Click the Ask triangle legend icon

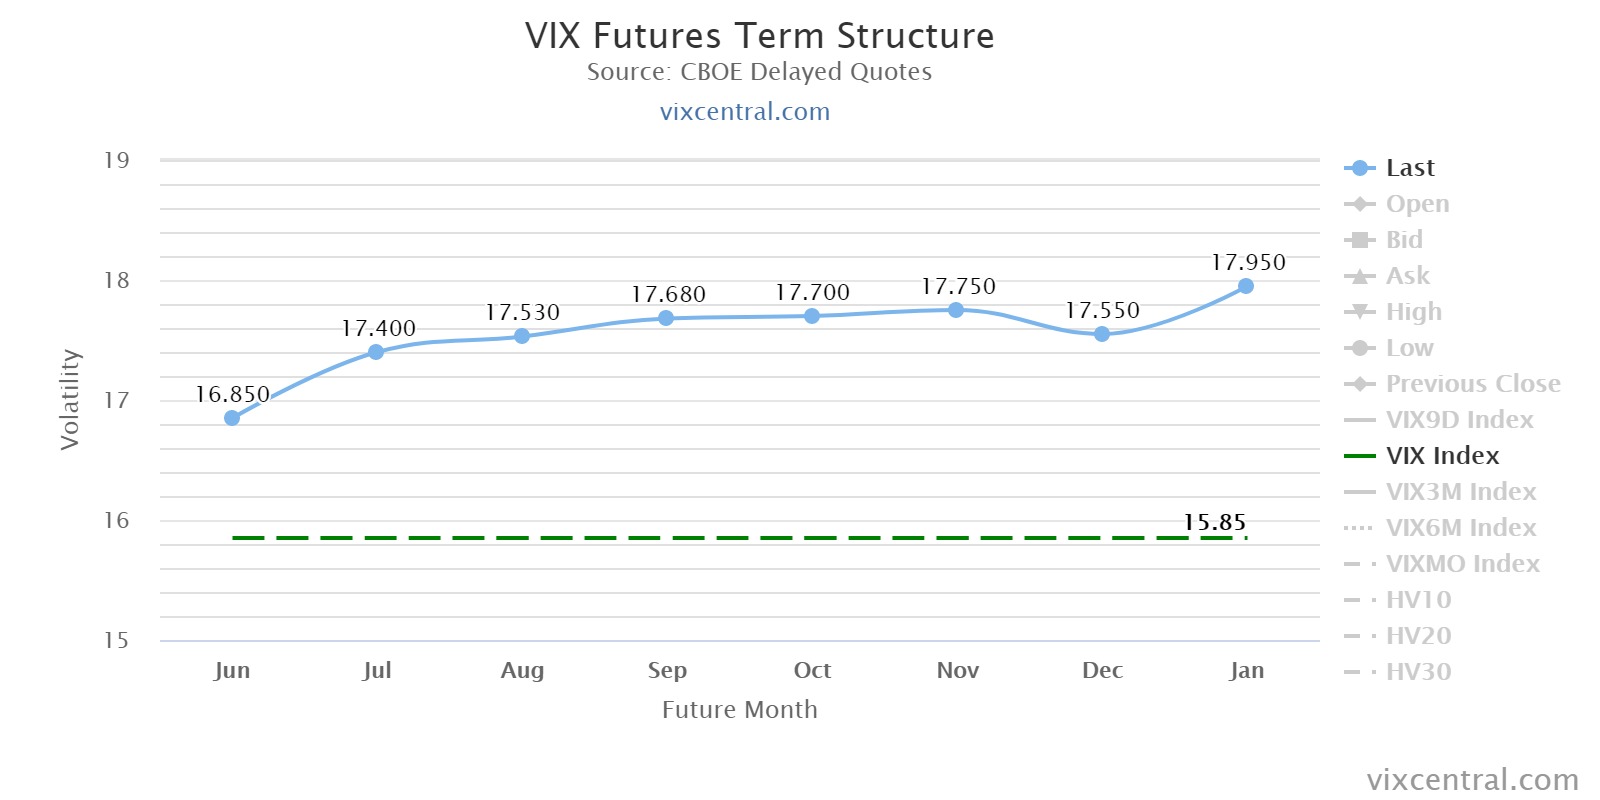(x=1360, y=276)
